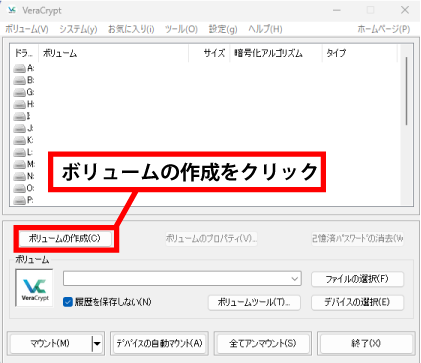This screenshot has width=421, height=363.
Task: Click VeraCrypt title bar app icon
Action: click(12, 10)
